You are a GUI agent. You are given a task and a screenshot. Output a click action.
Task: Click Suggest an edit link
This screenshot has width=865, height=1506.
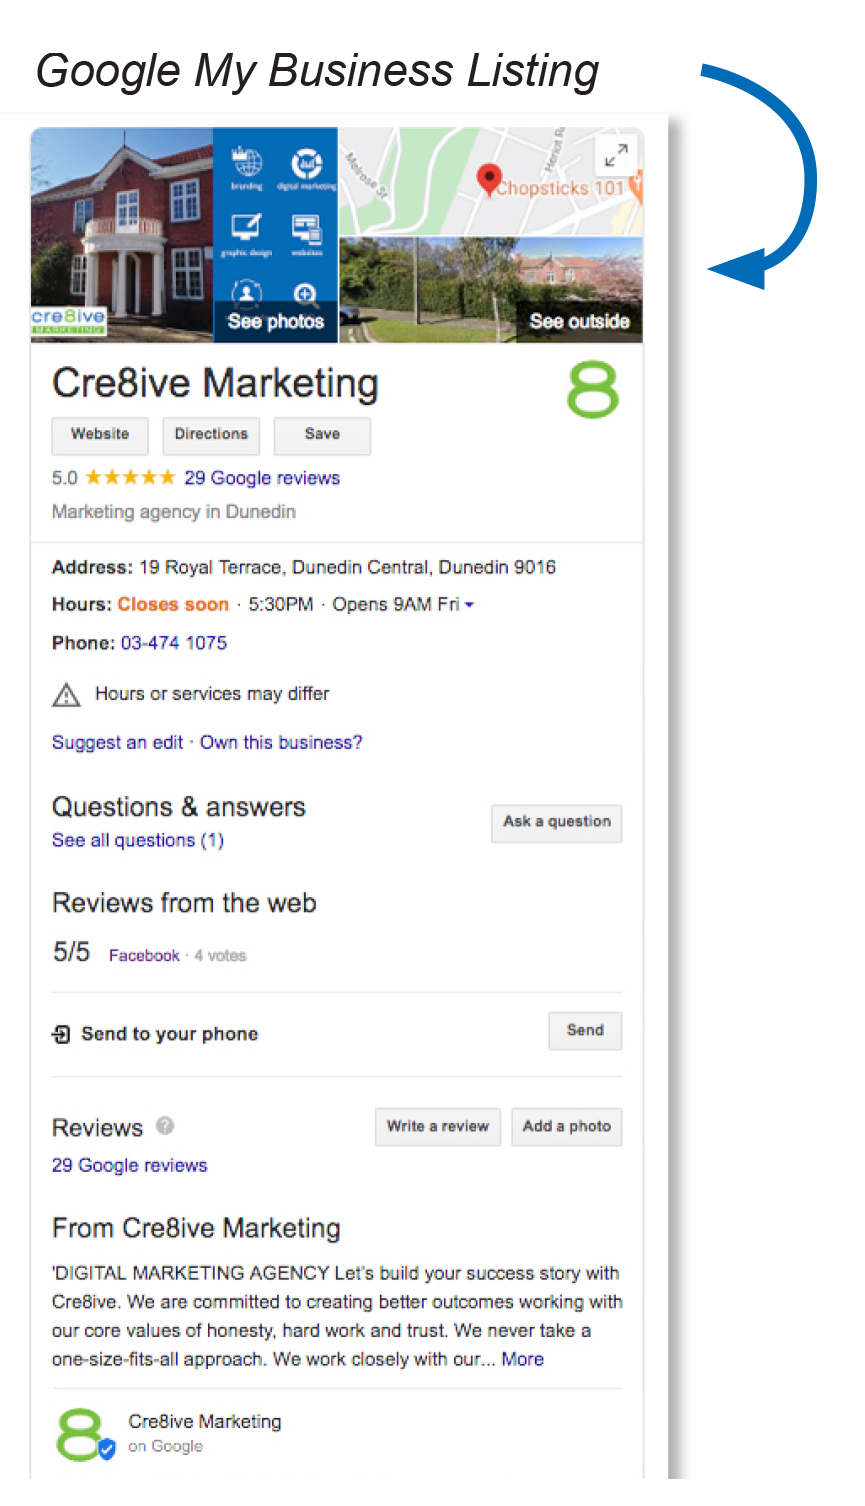117,743
